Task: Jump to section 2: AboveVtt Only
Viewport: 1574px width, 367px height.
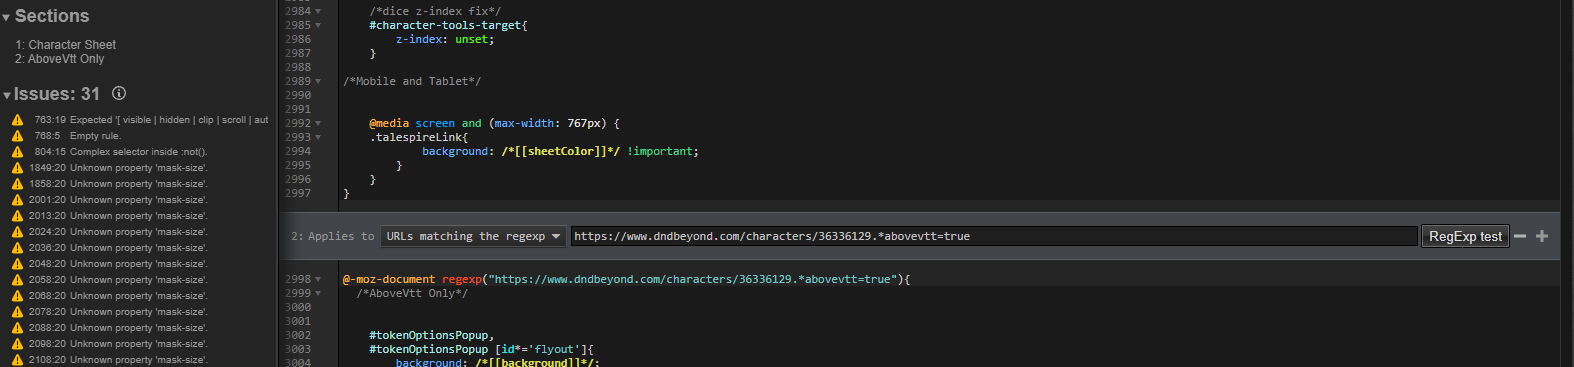Action: (59, 59)
